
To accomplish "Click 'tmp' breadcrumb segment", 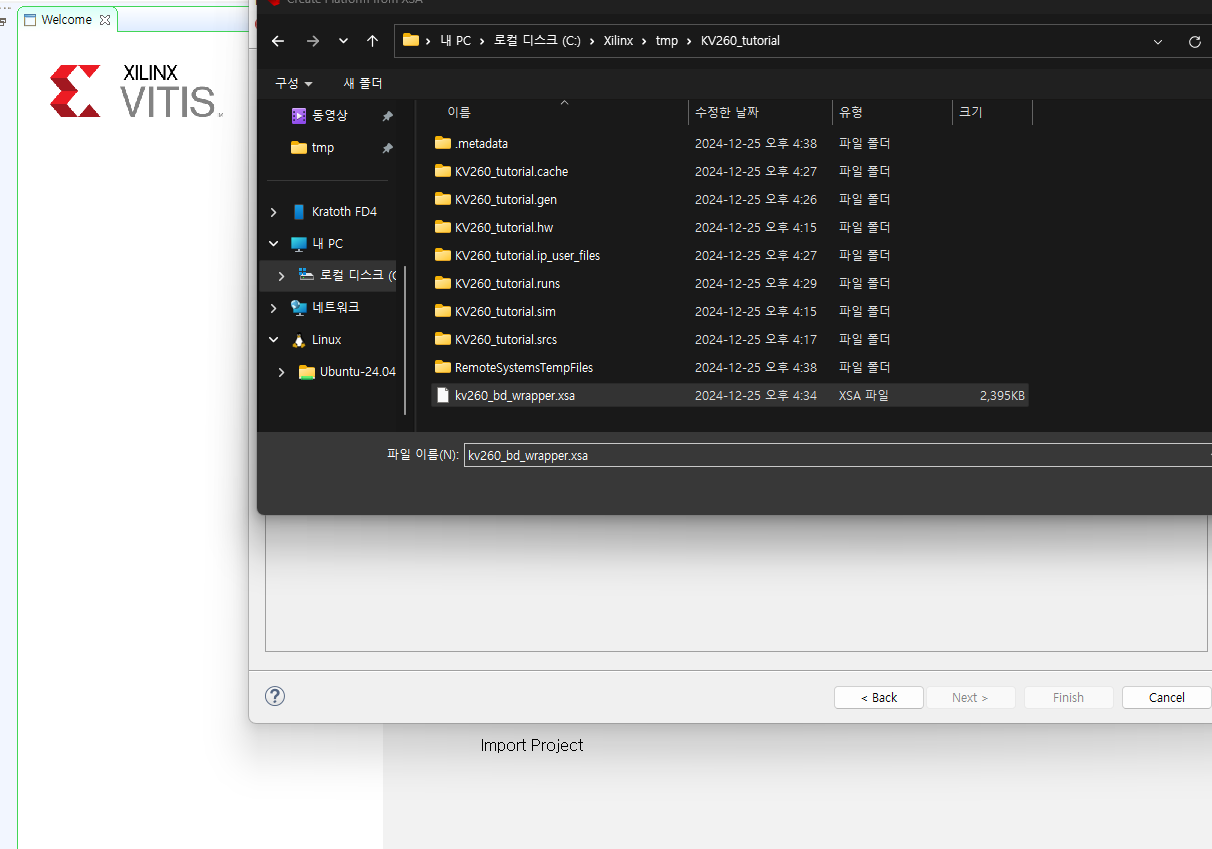I will tap(667, 41).
